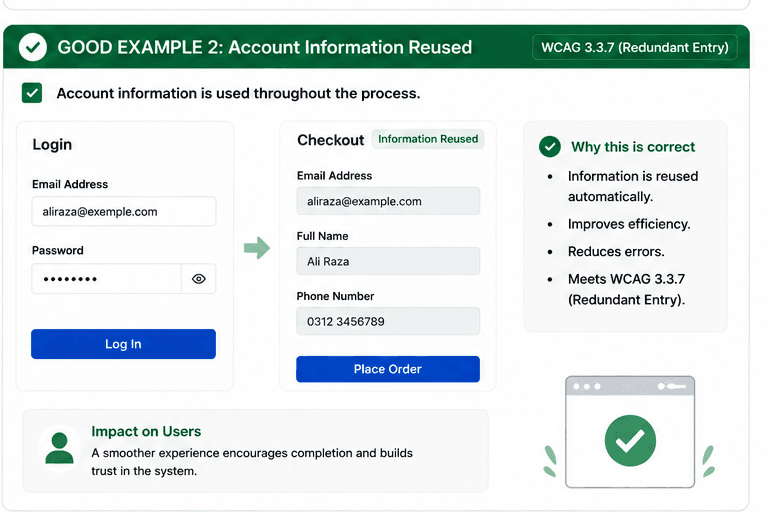The width and height of the screenshot is (768, 512).
Task: Click the Impact on Users heading
Action: point(146,431)
